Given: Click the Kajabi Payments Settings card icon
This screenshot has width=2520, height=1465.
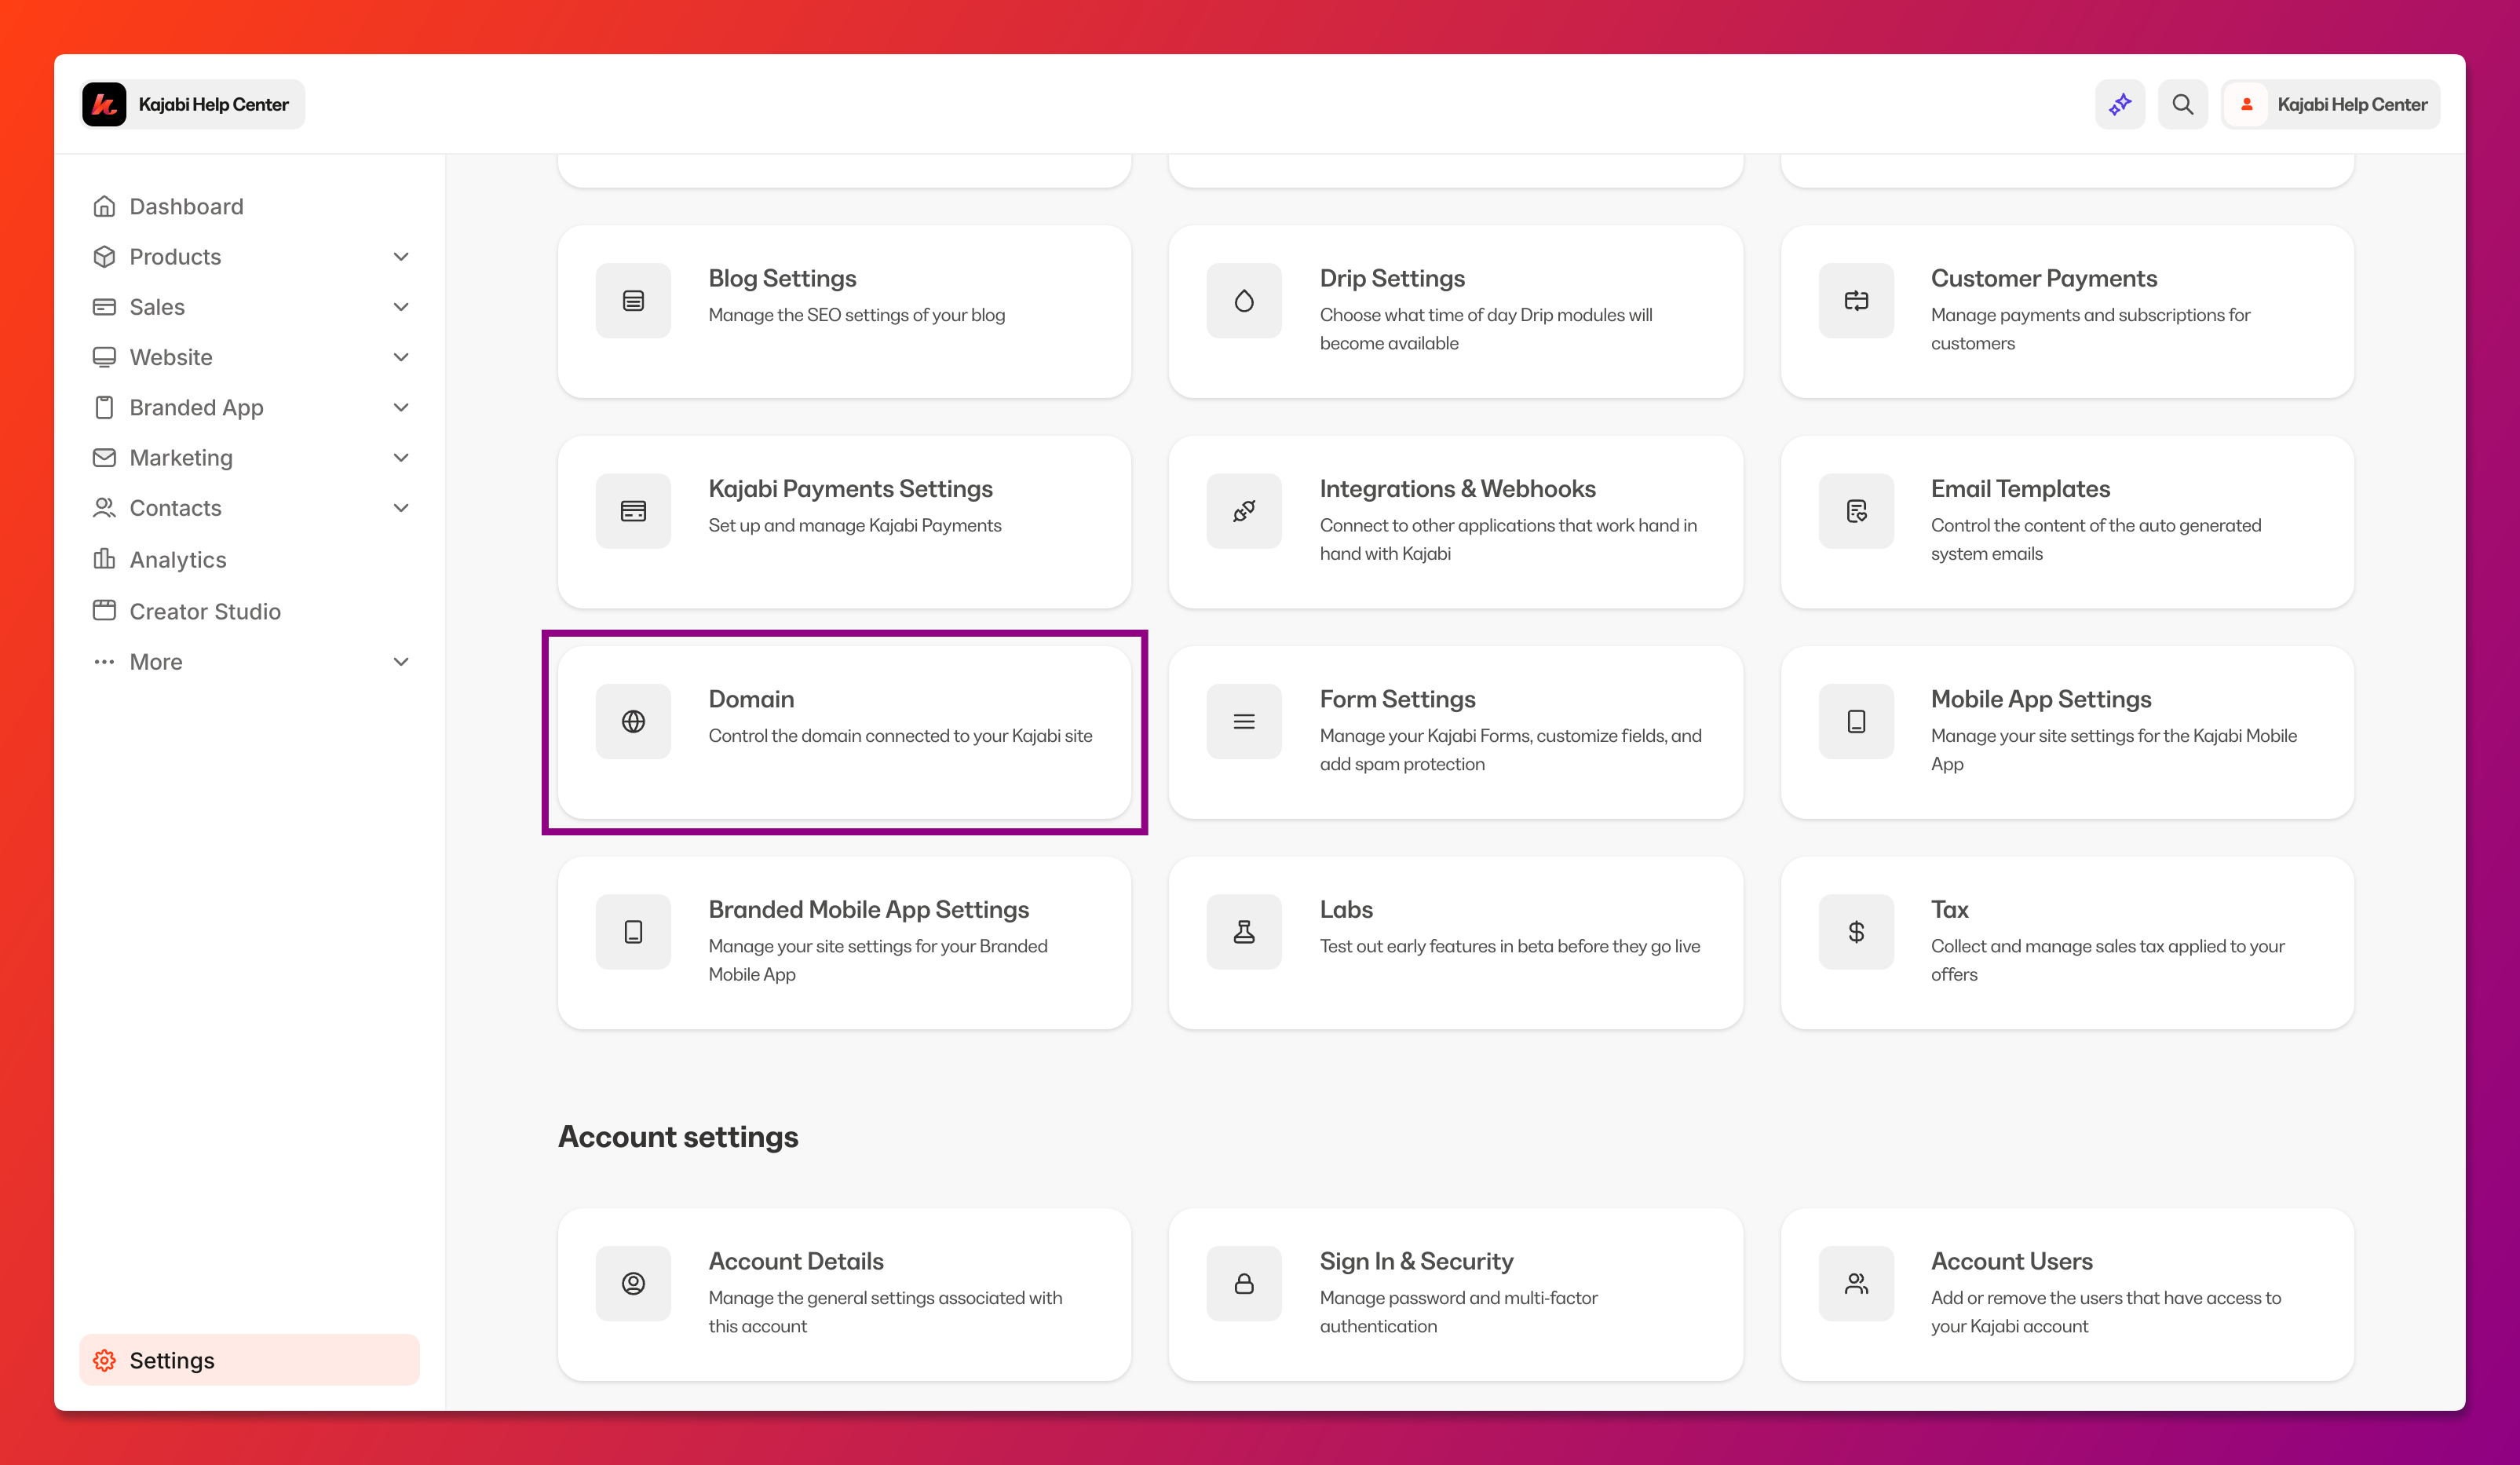Looking at the screenshot, I should click(x=633, y=511).
